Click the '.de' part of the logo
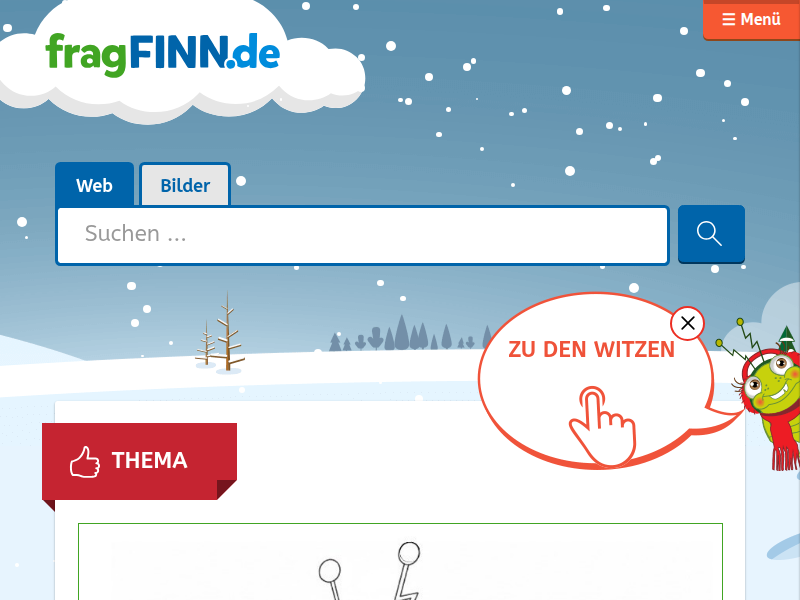The height and width of the screenshot is (600, 800). (x=254, y=53)
